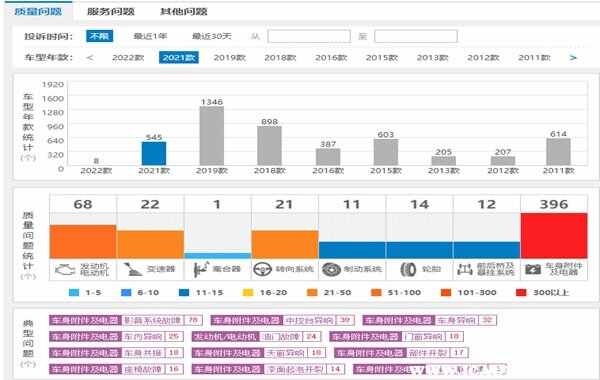600x380 pixels.
Task: Click the start date 从 input field
Action: (x=309, y=36)
